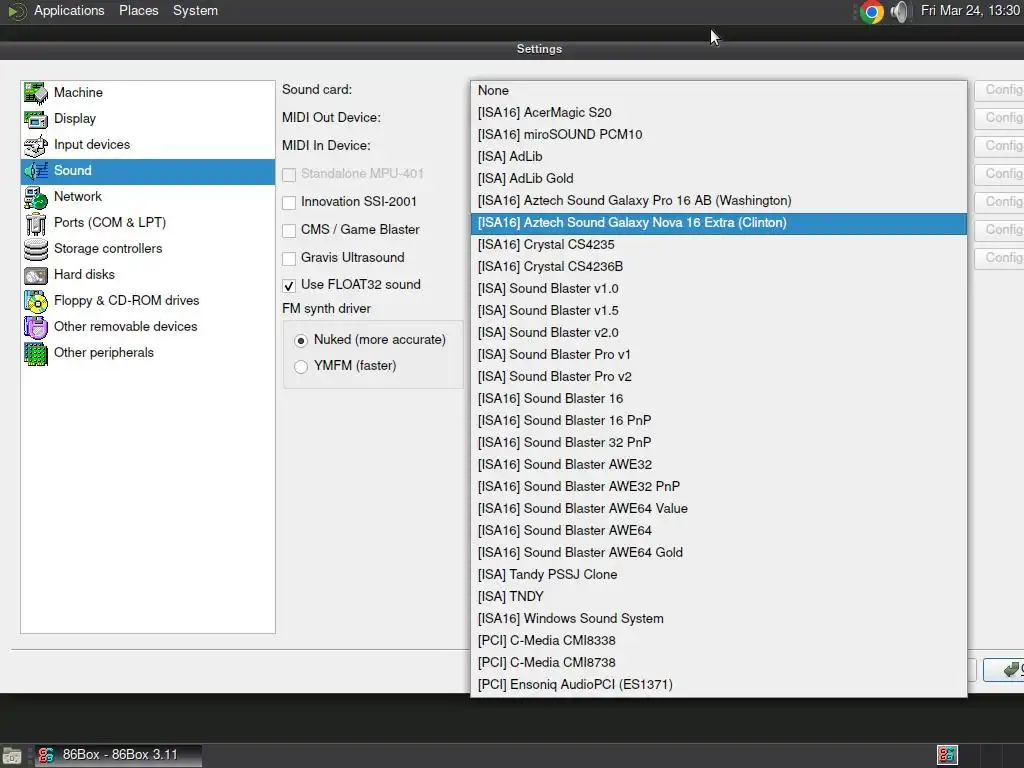Pick Aztech Sound Galaxy Nova 16 Extra (Clinton)
This screenshot has height=768, width=1024.
[x=718, y=223]
